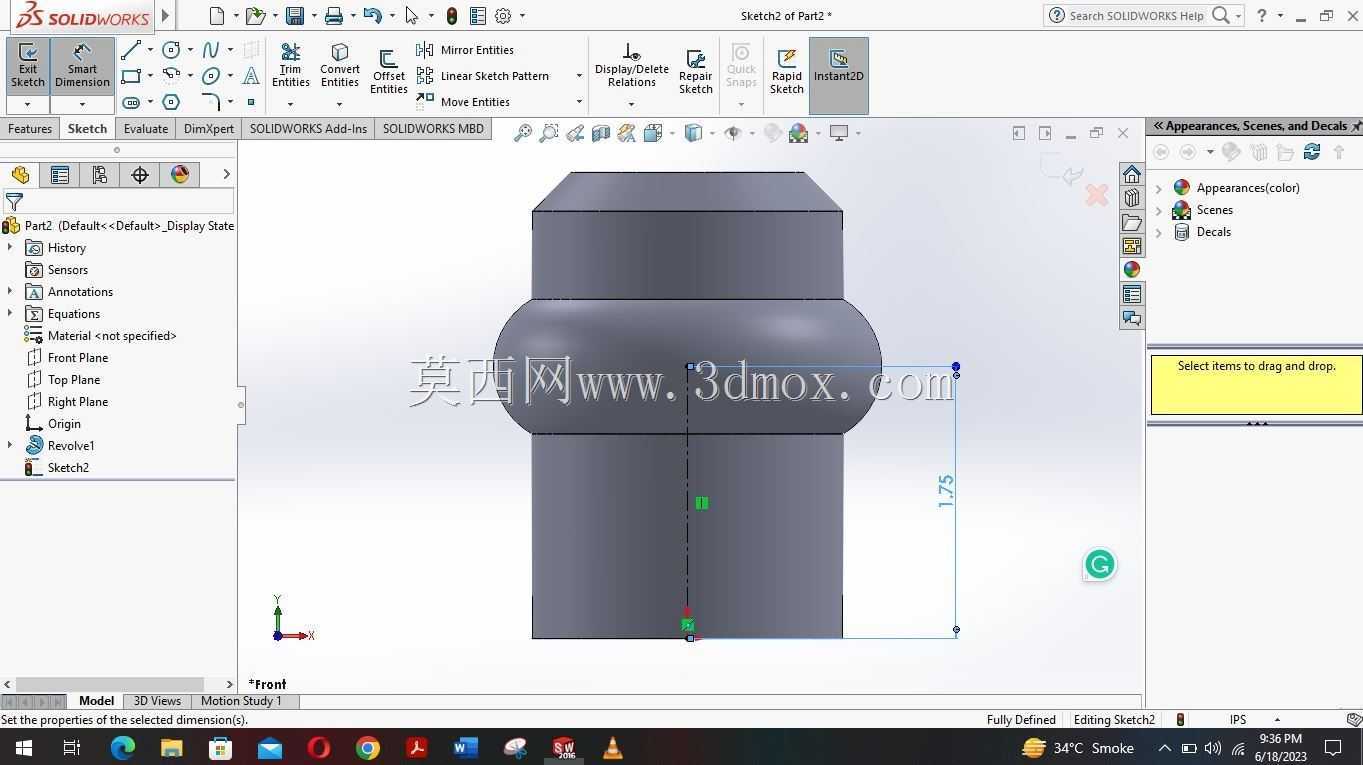Click the Offset Entities tool
The image size is (1363, 765).
coord(388,72)
